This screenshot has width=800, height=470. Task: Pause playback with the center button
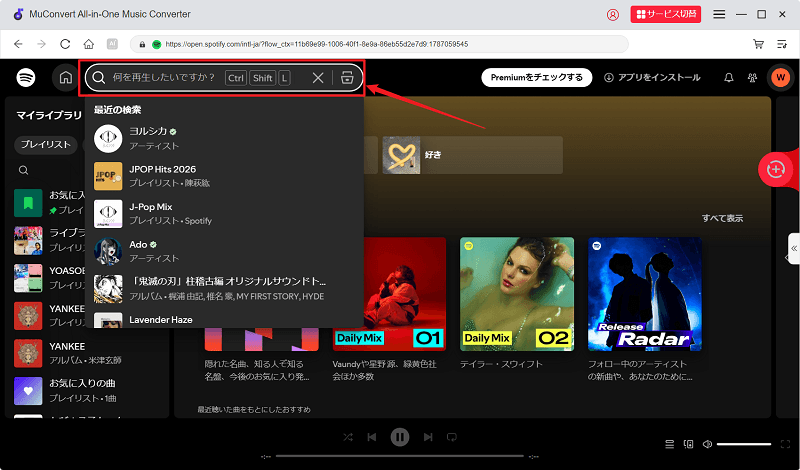coord(400,437)
